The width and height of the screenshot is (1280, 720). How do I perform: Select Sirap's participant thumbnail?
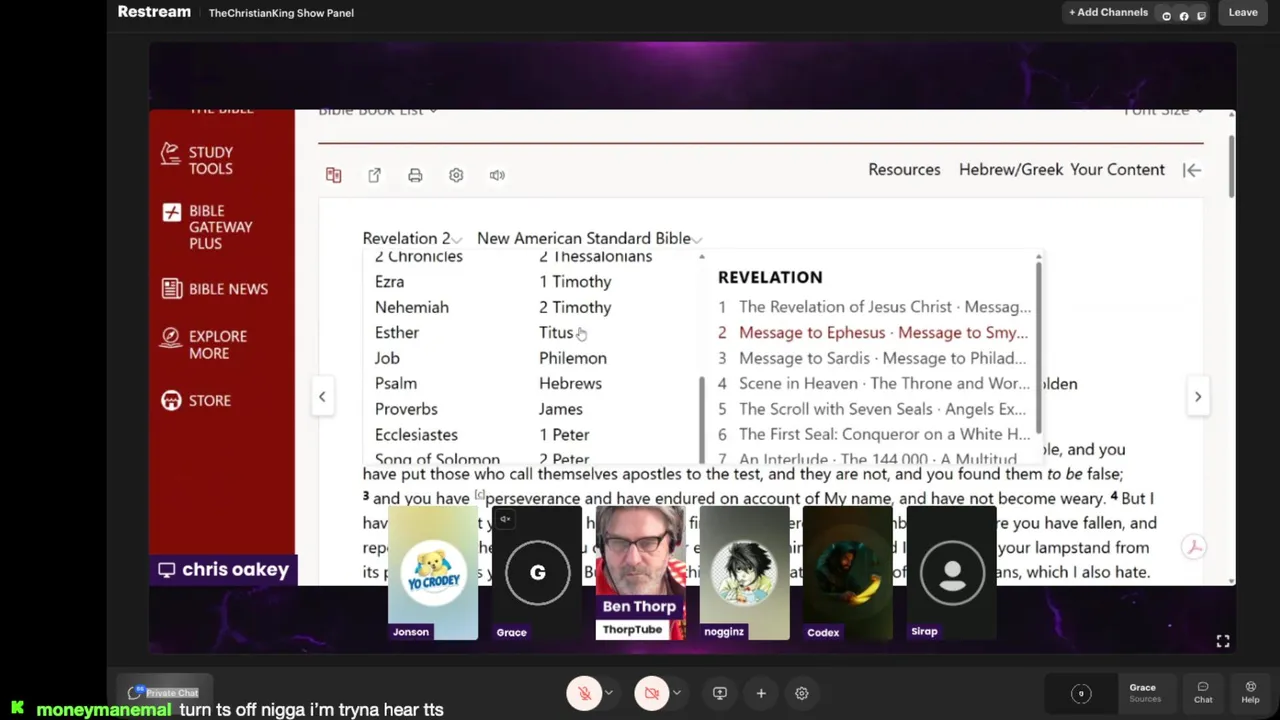click(951, 574)
